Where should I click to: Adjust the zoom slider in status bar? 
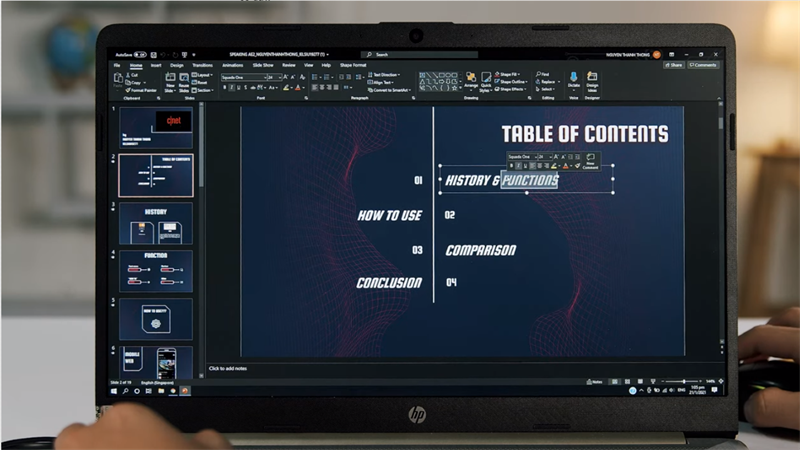[x=684, y=381]
